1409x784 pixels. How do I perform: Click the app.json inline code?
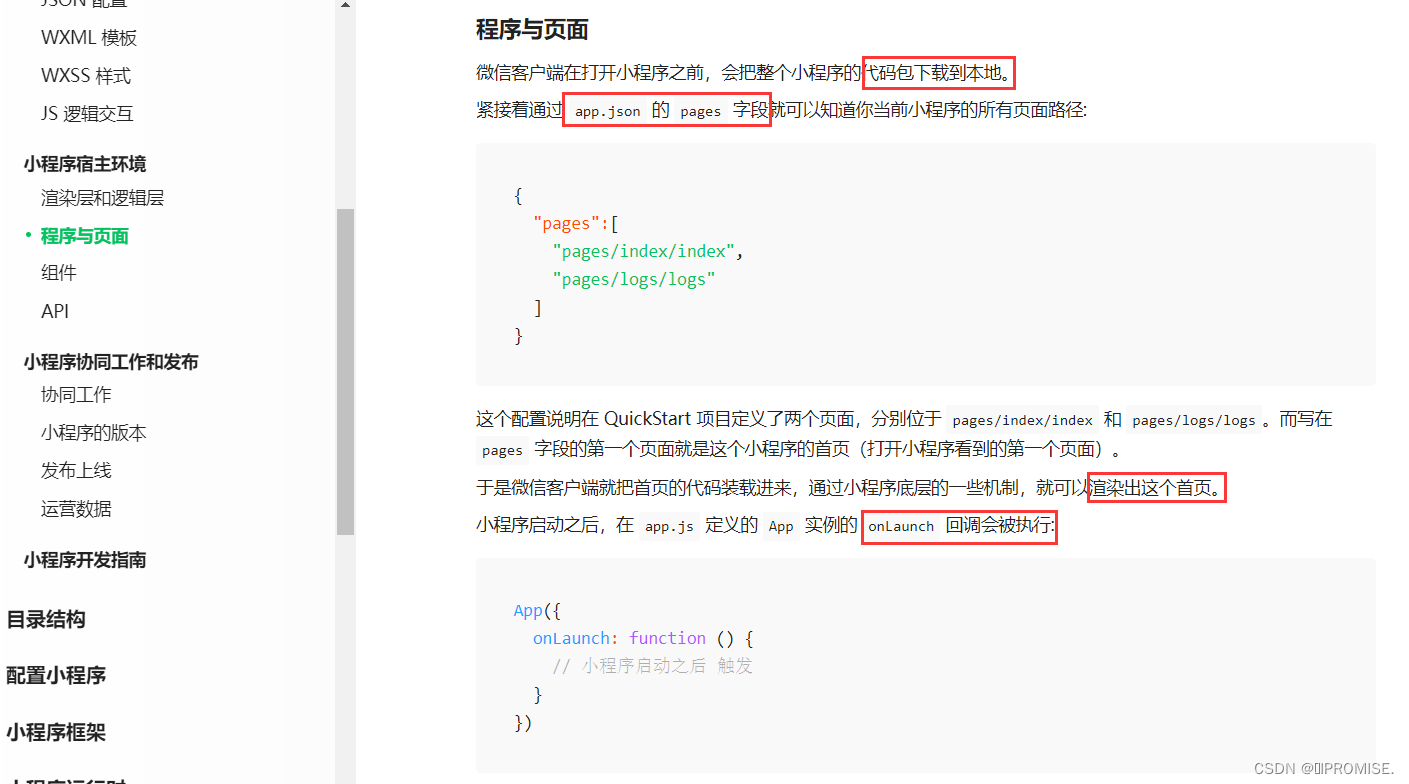click(608, 111)
